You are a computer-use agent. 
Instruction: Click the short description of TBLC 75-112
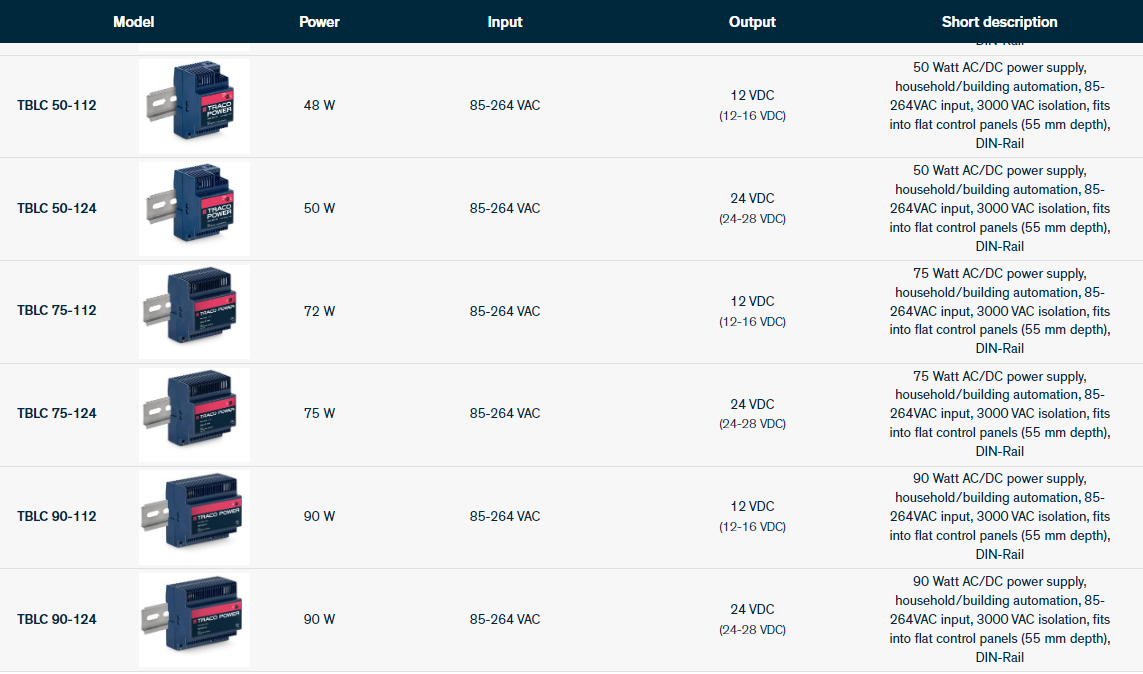click(999, 311)
